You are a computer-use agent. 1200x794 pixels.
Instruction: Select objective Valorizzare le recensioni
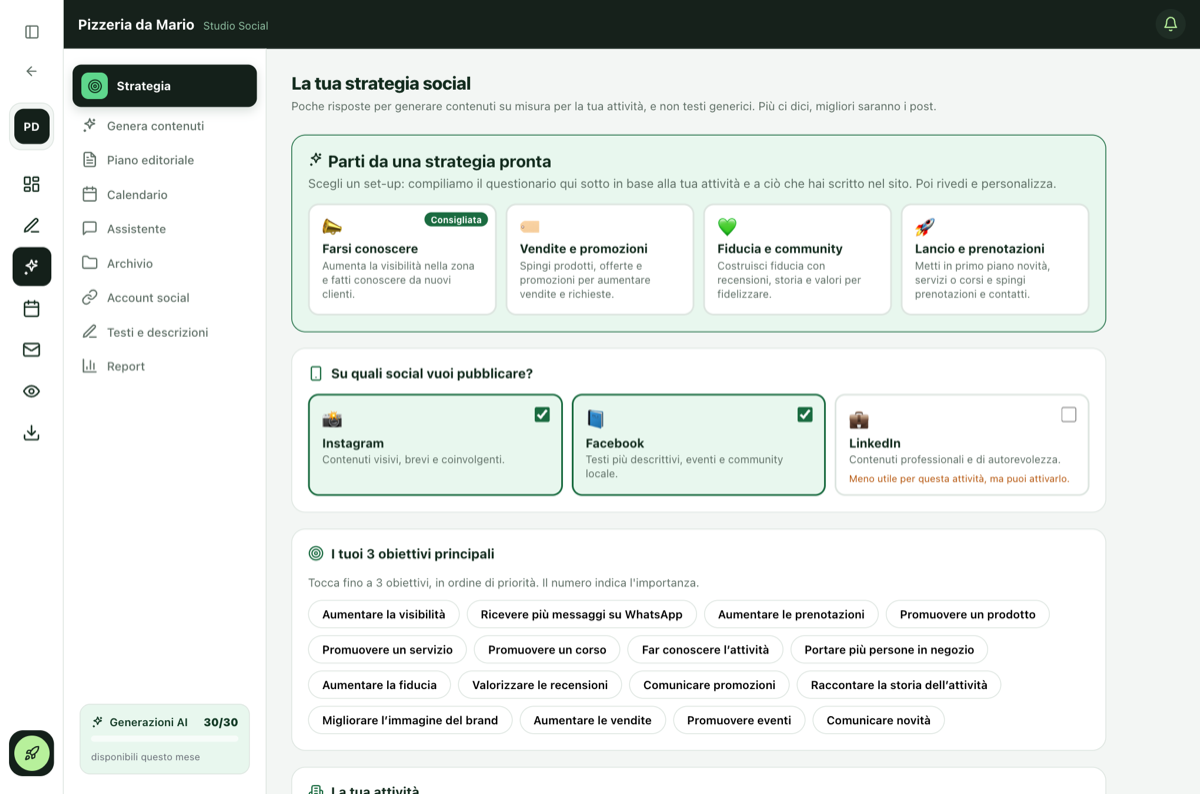[540, 685]
